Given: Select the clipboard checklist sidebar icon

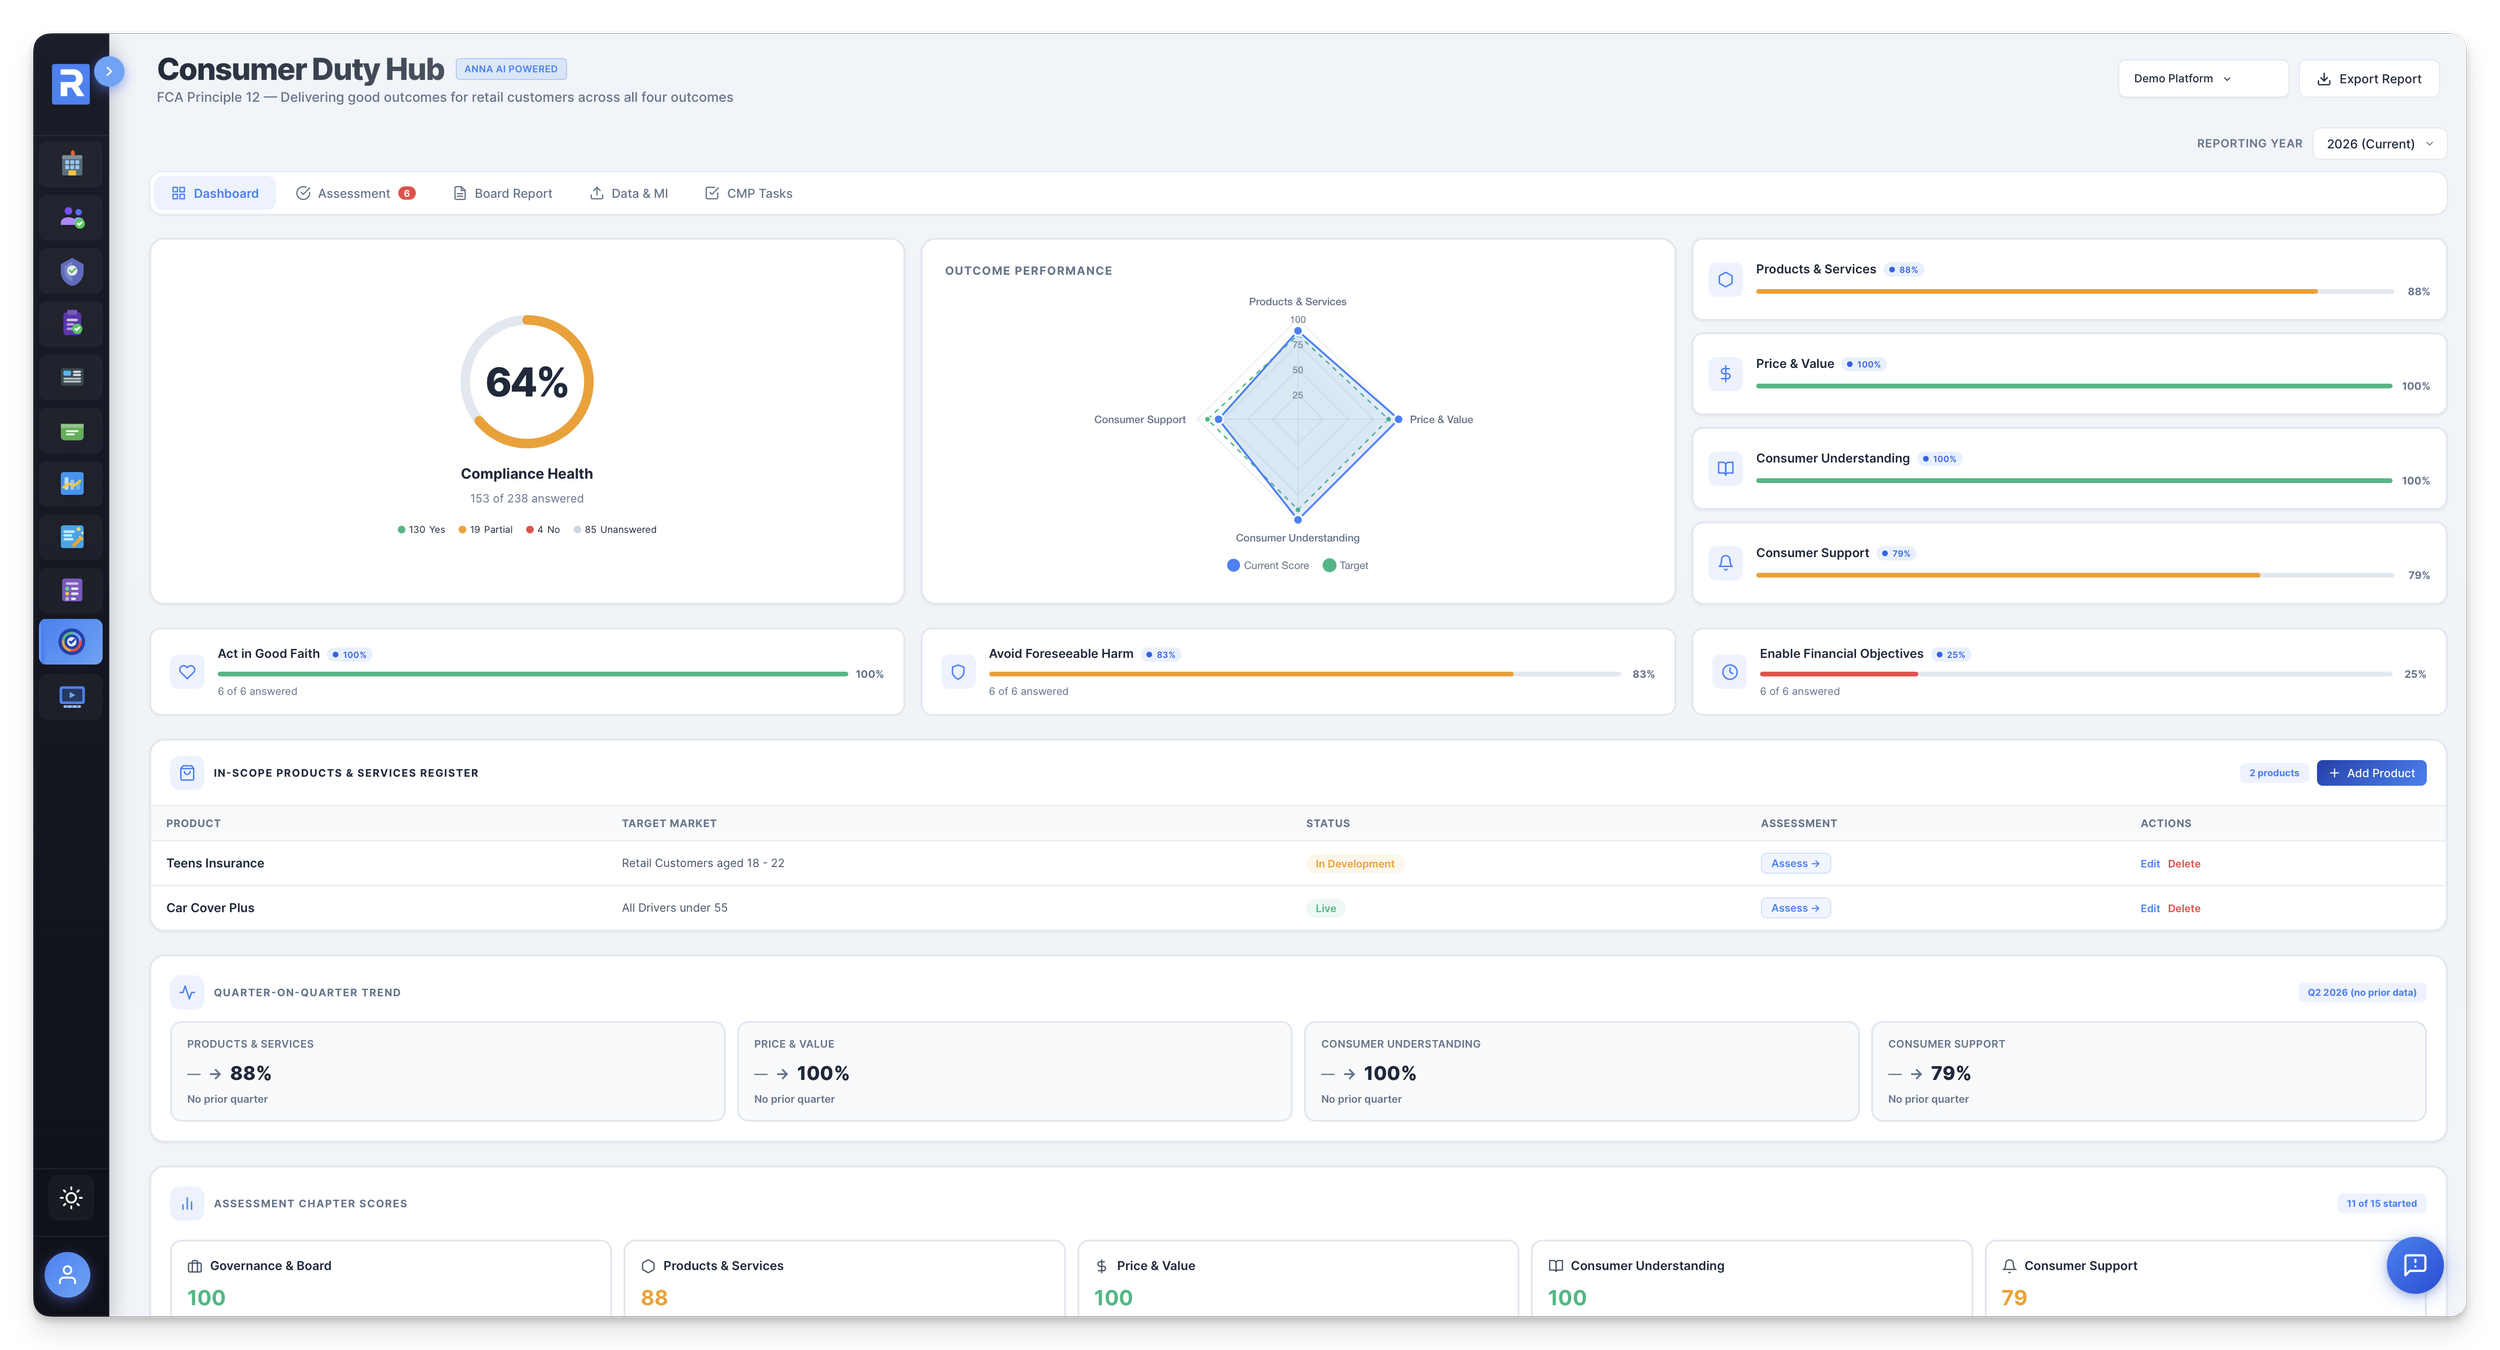Looking at the screenshot, I should click(x=70, y=323).
